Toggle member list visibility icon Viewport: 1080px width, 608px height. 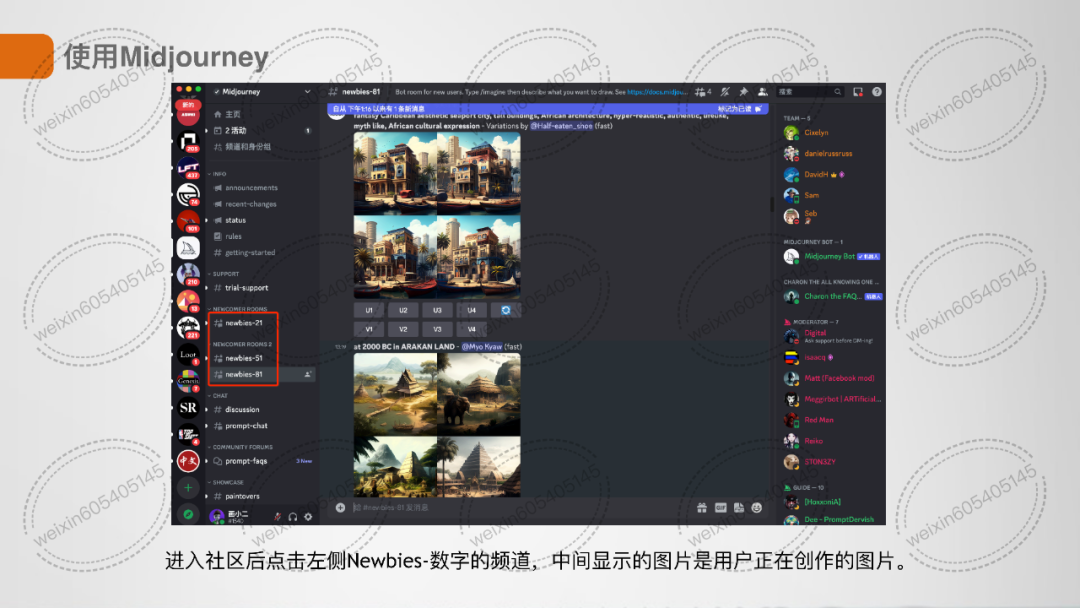[x=762, y=92]
